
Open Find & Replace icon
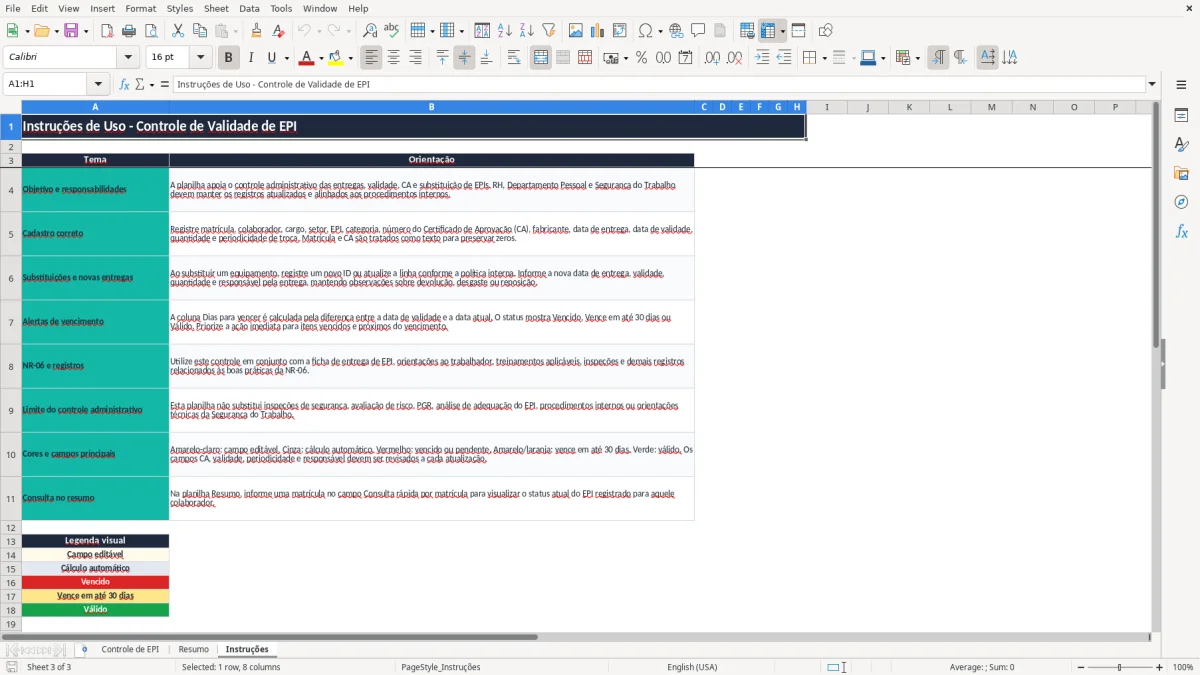[370, 31]
